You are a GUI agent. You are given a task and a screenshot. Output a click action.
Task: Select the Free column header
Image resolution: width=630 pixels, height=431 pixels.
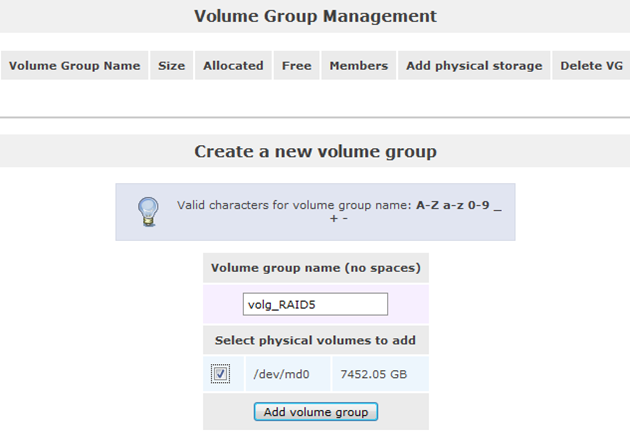pos(296,66)
